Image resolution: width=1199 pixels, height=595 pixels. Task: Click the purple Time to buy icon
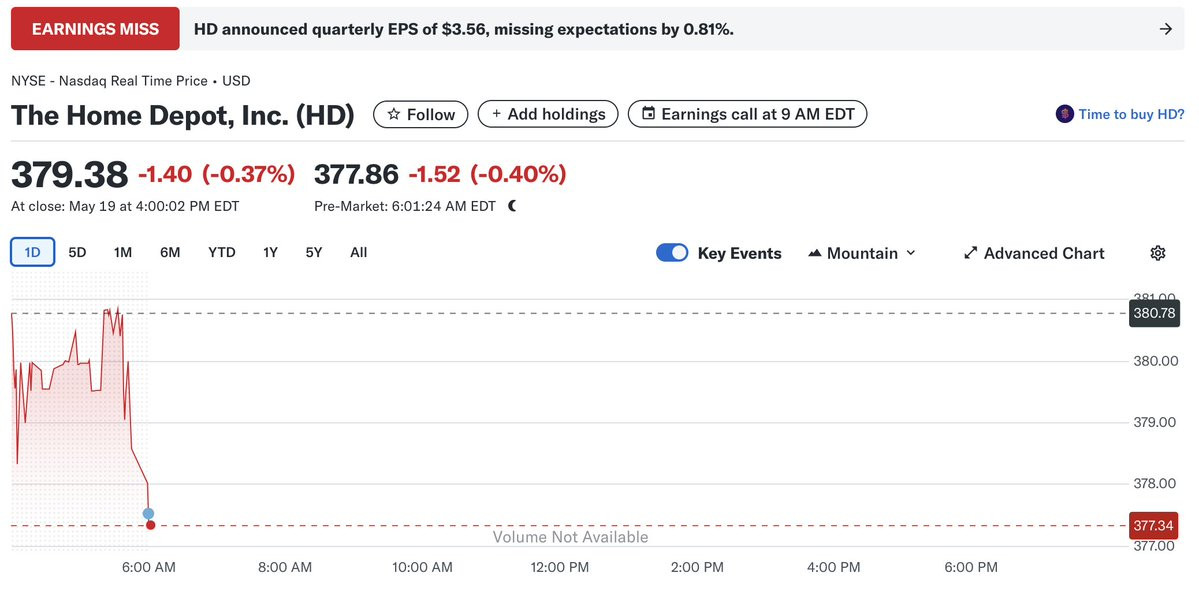[1064, 114]
